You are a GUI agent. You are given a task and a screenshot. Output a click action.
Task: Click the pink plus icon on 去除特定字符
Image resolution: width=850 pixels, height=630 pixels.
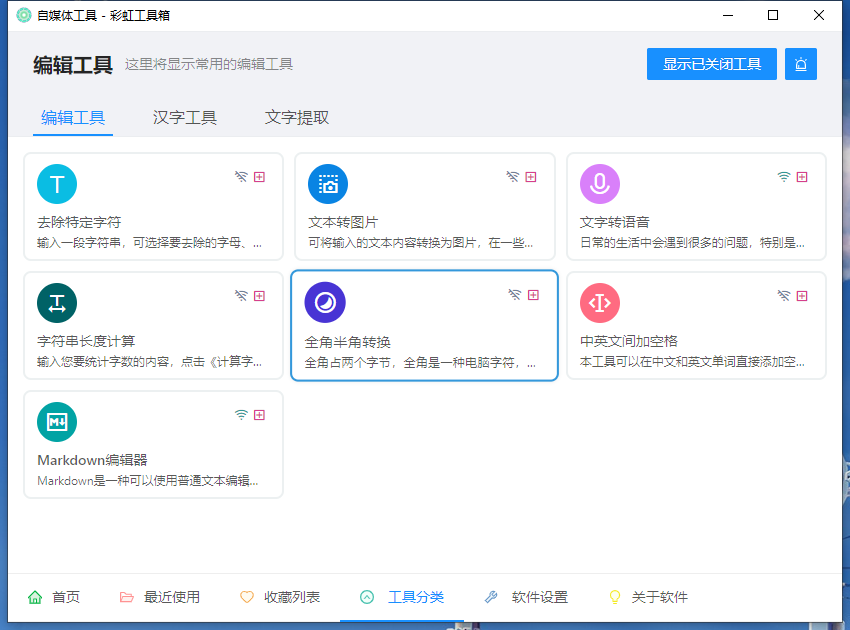tap(259, 177)
